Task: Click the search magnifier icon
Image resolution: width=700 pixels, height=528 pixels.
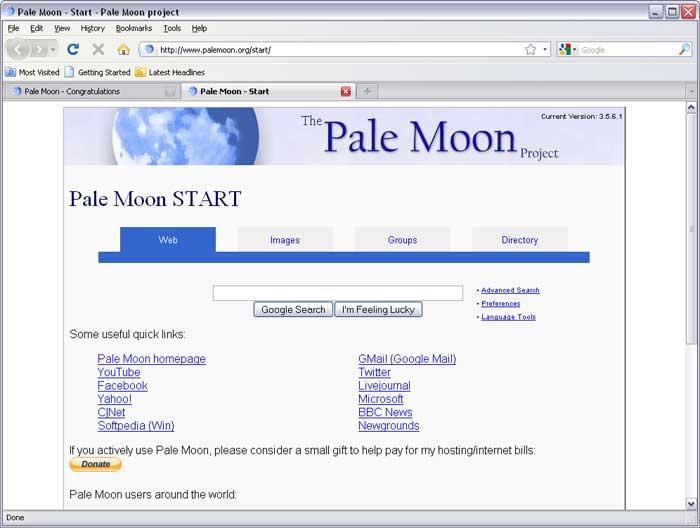Action: point(684,50)
